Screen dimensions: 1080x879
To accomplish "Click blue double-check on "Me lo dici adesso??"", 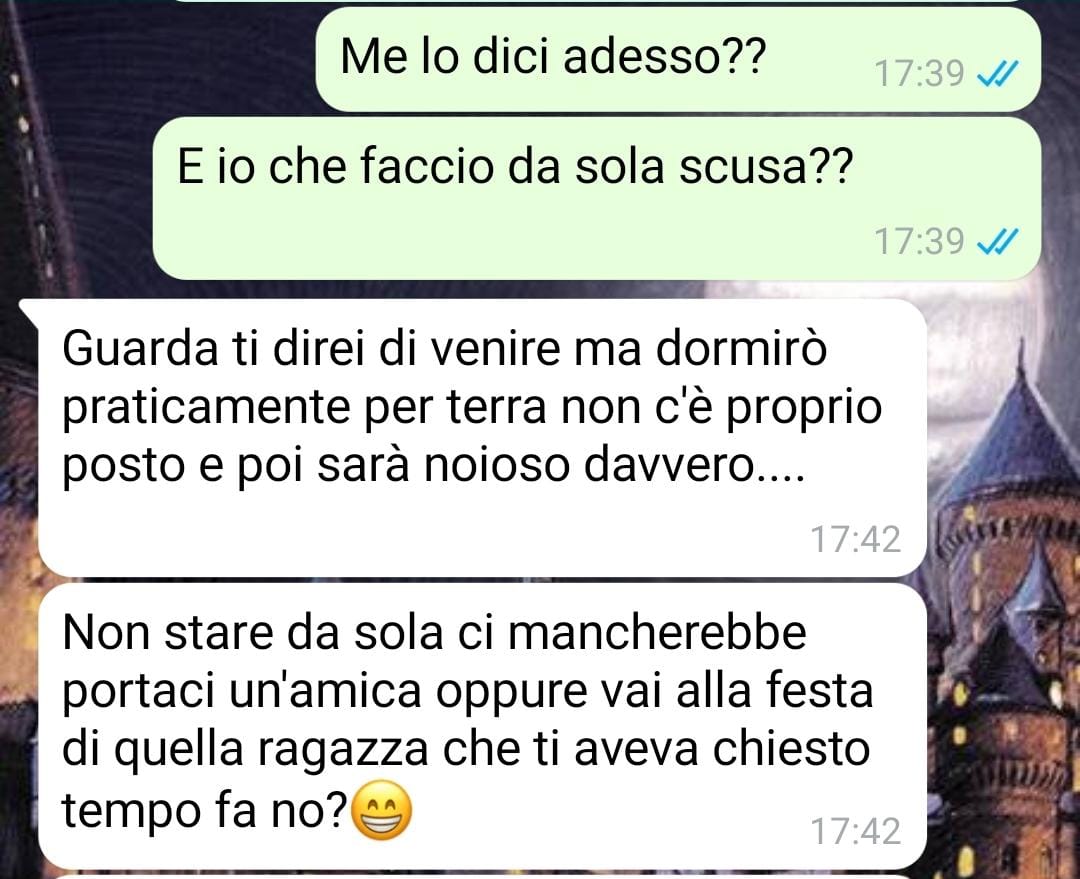I will [997, 73].
